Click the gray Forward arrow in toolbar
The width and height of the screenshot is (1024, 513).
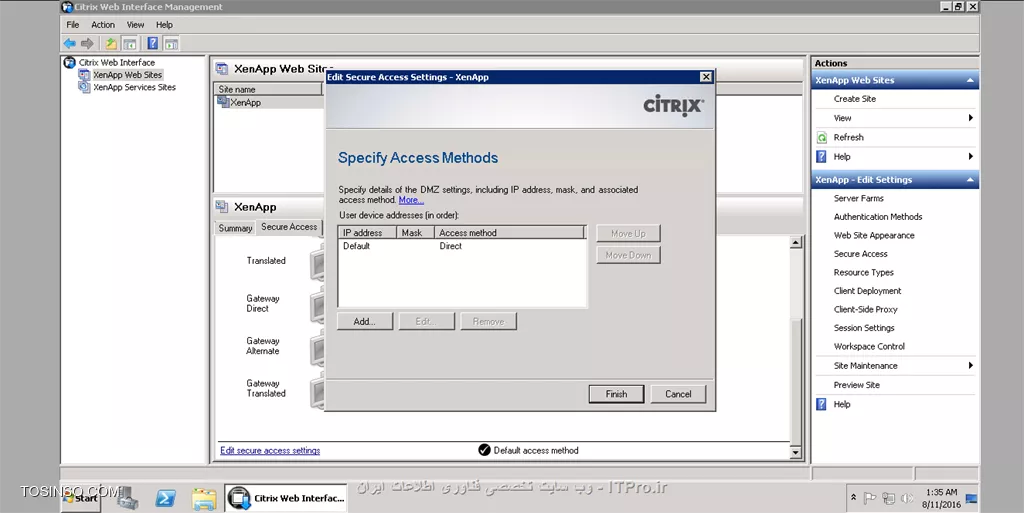(x=87, y=44)
